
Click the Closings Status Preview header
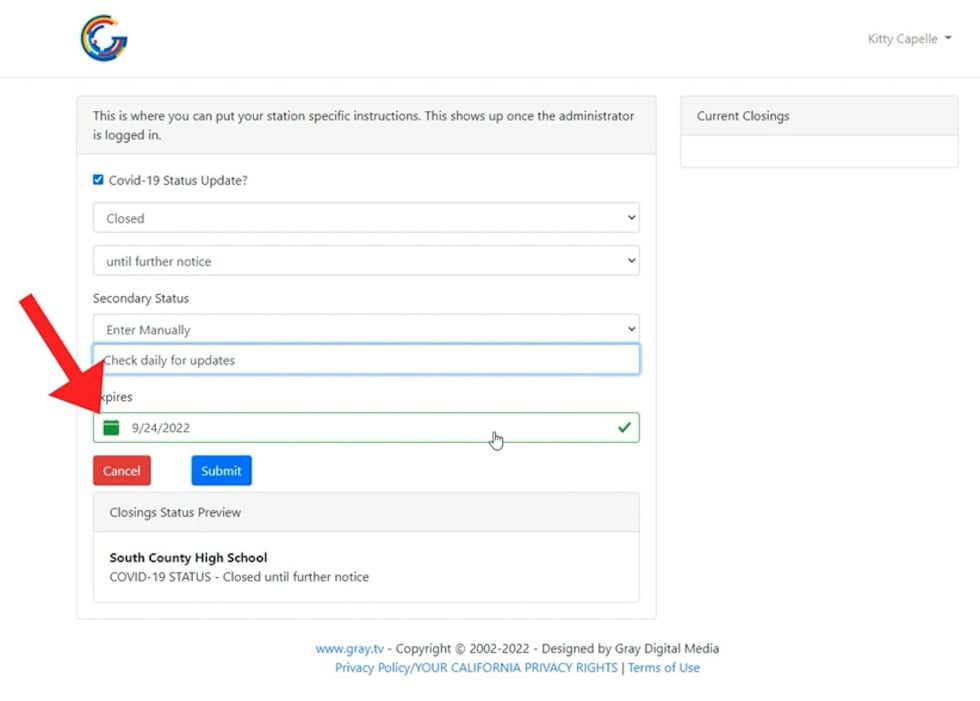point(366,512)
